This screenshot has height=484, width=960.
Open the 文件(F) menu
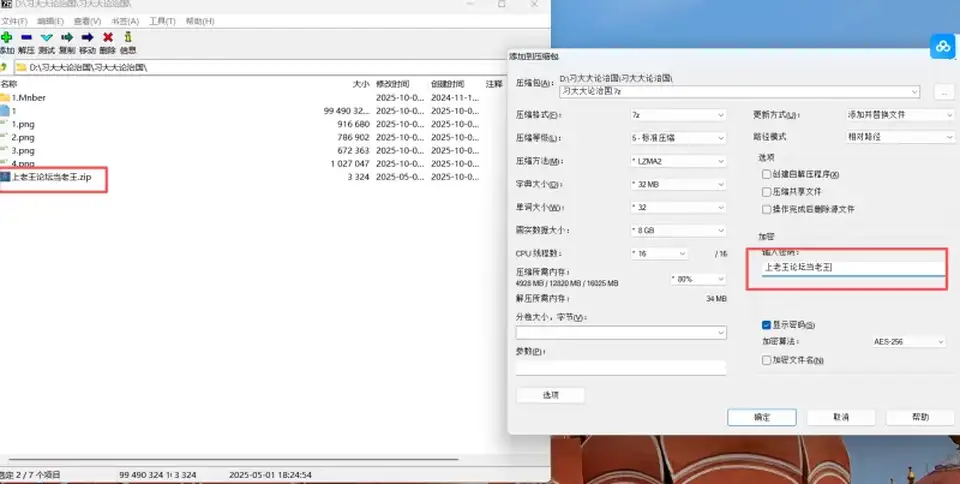coord(14,21)
